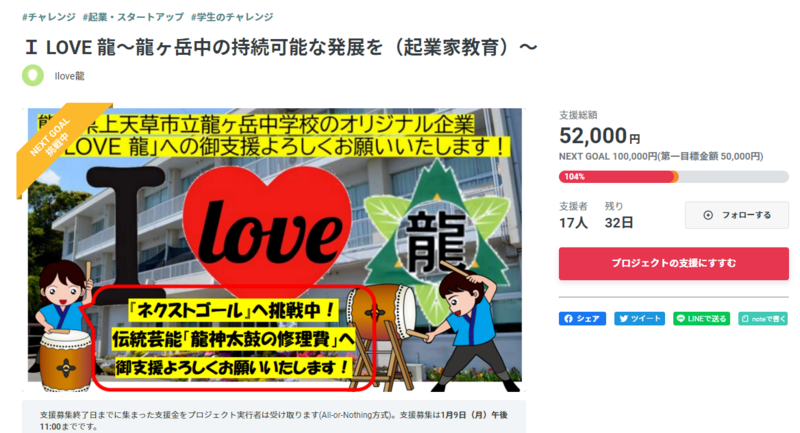Click the Twitter bird icon in the ツイート button
Image resolution: width=800 pixels, height=433 pixels.
pos(623,319)
